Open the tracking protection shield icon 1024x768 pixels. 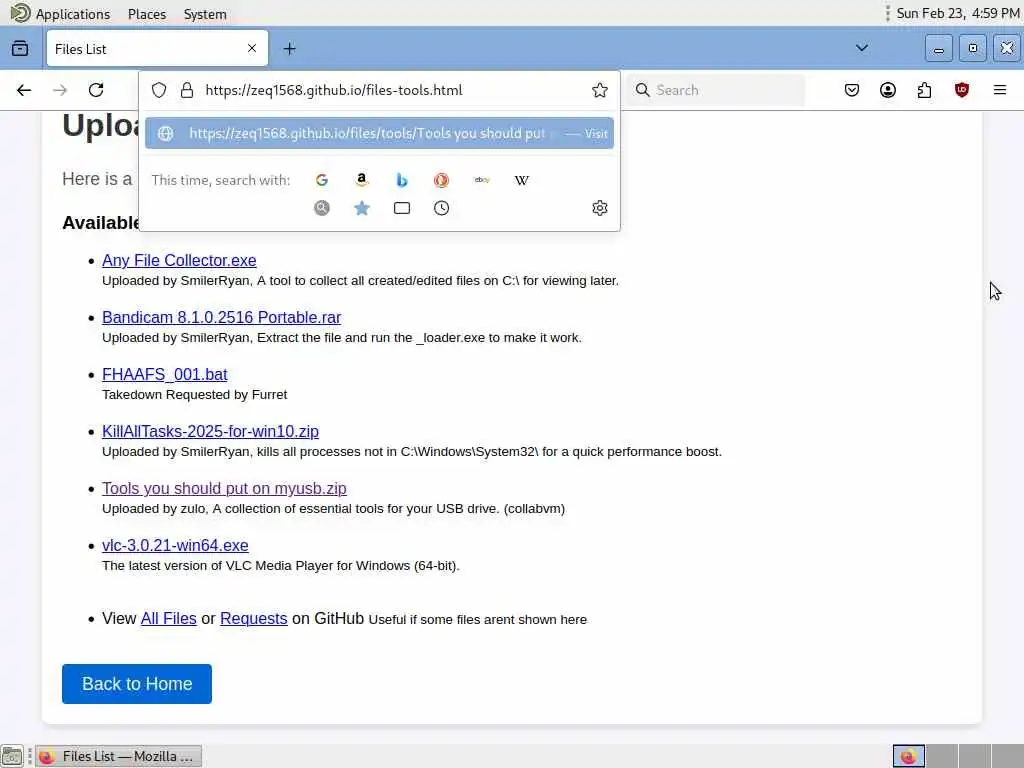(159, 90)
